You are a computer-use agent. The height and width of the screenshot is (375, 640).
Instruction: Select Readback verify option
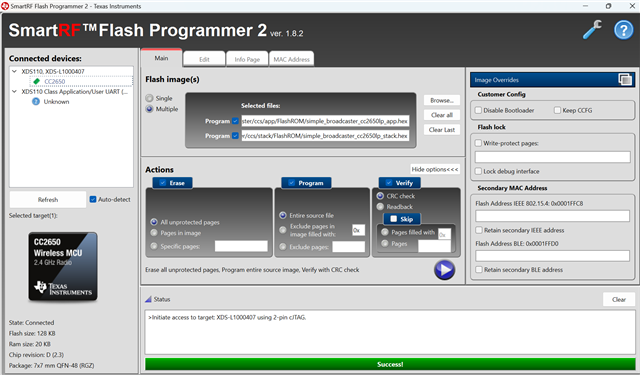pos(380,206)
